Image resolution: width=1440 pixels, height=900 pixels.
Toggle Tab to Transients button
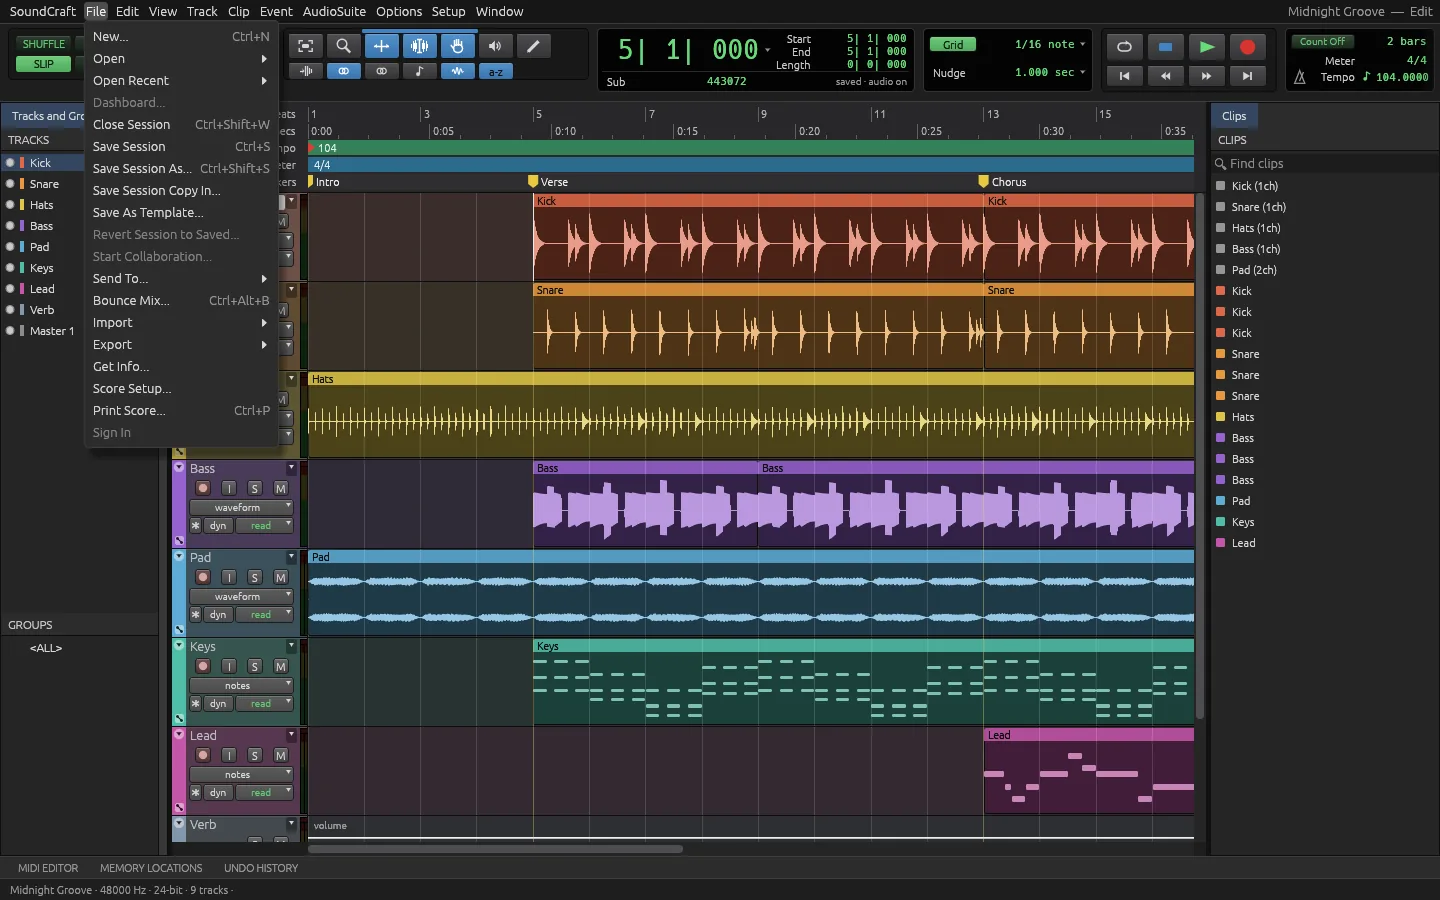click(x=305, y=71)
